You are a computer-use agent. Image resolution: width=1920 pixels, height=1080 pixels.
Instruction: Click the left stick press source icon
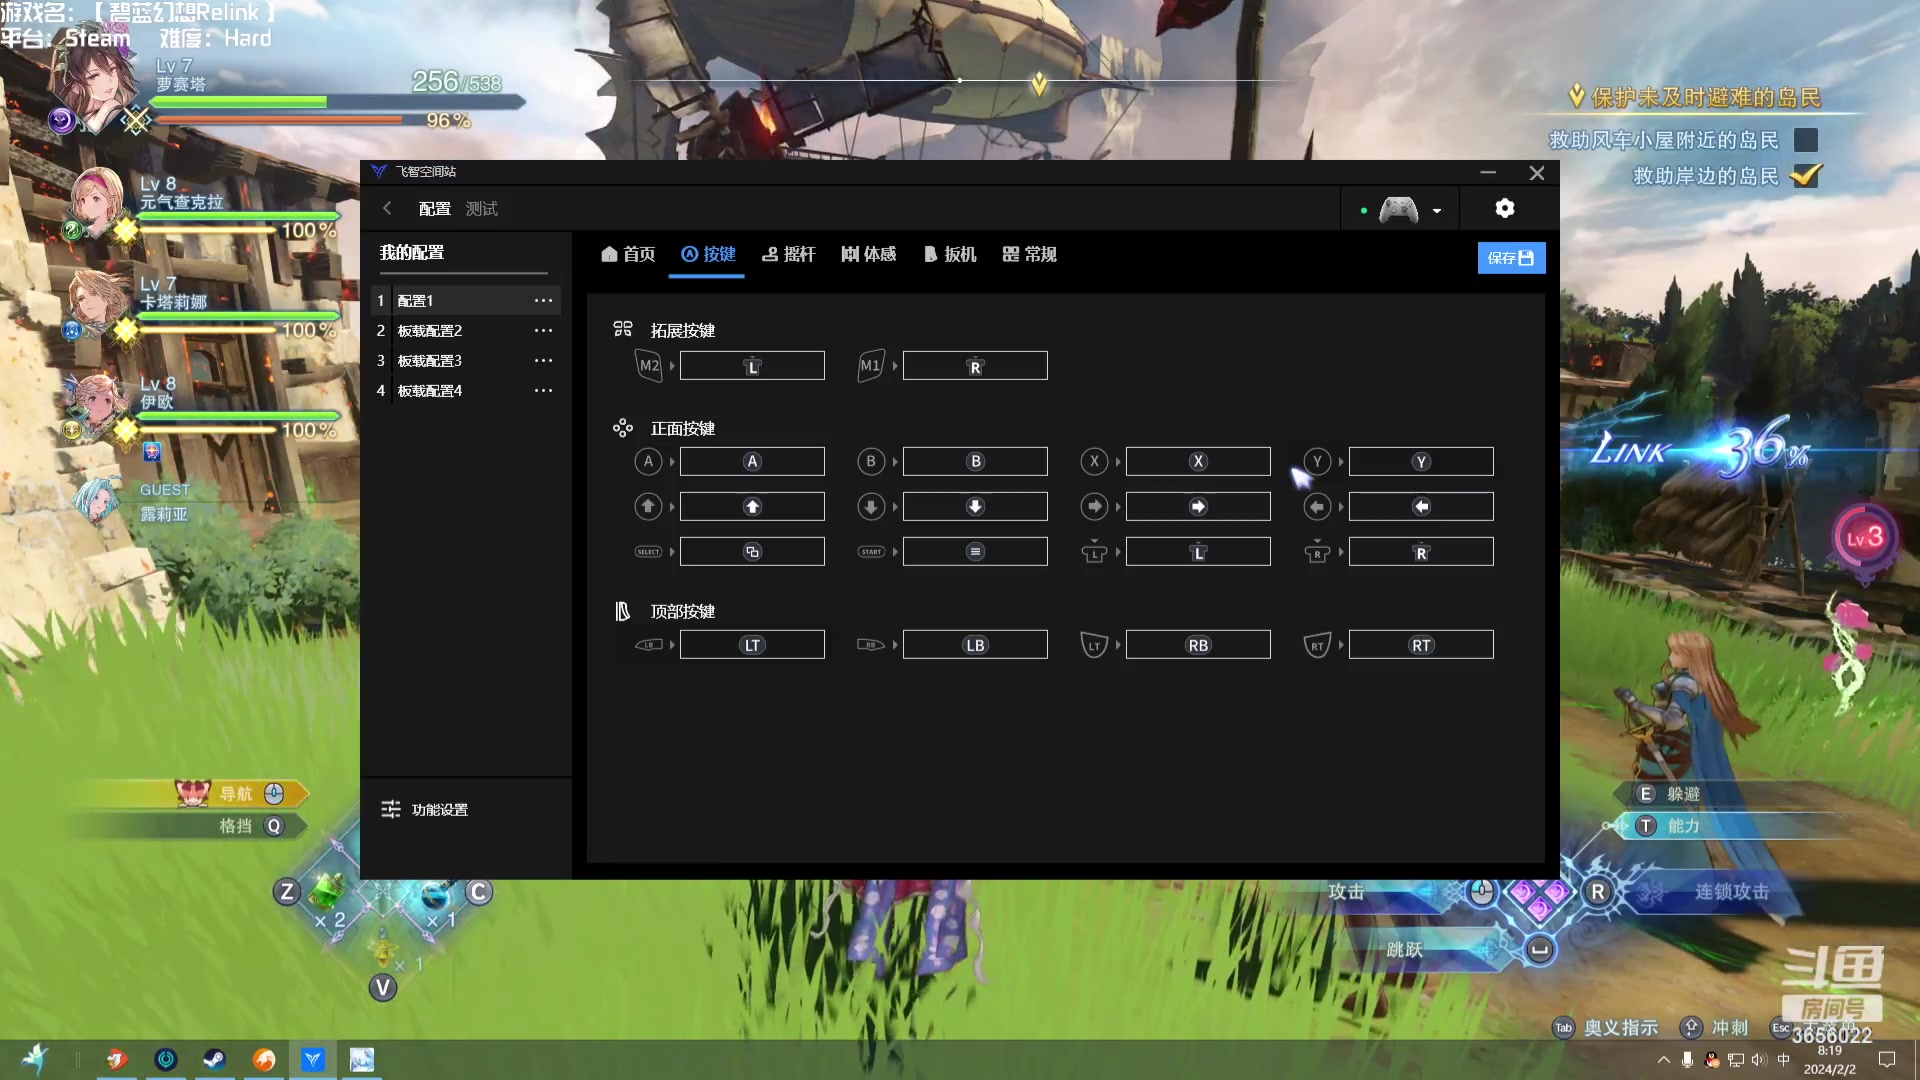pos(1094,552)
